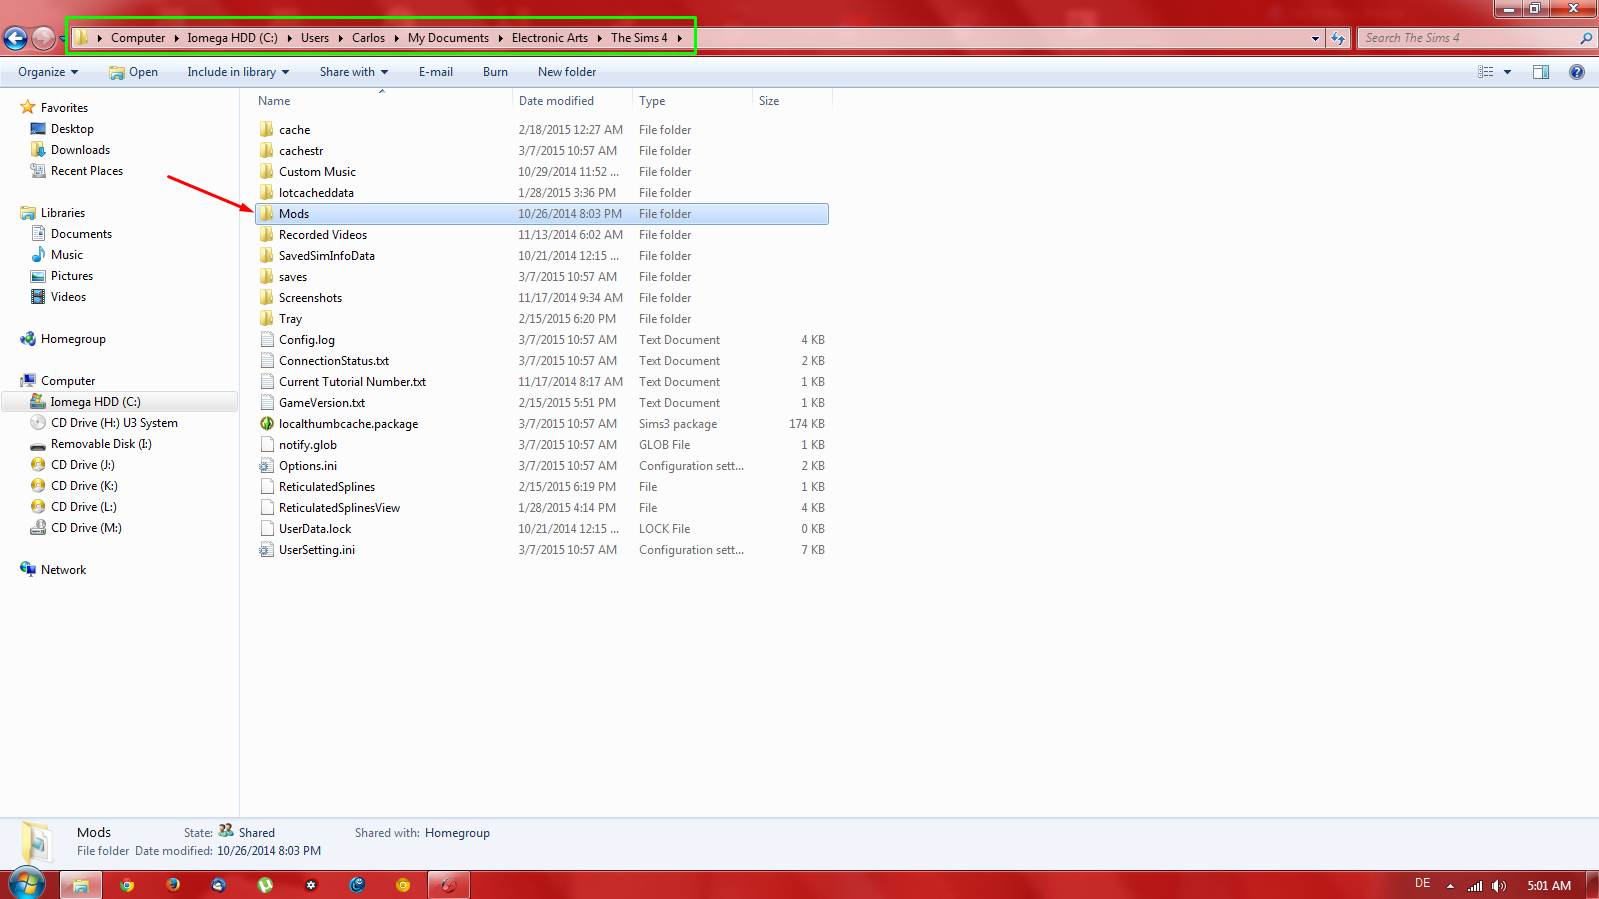Click Users in the address path
1599x899 pixels.
315,38
